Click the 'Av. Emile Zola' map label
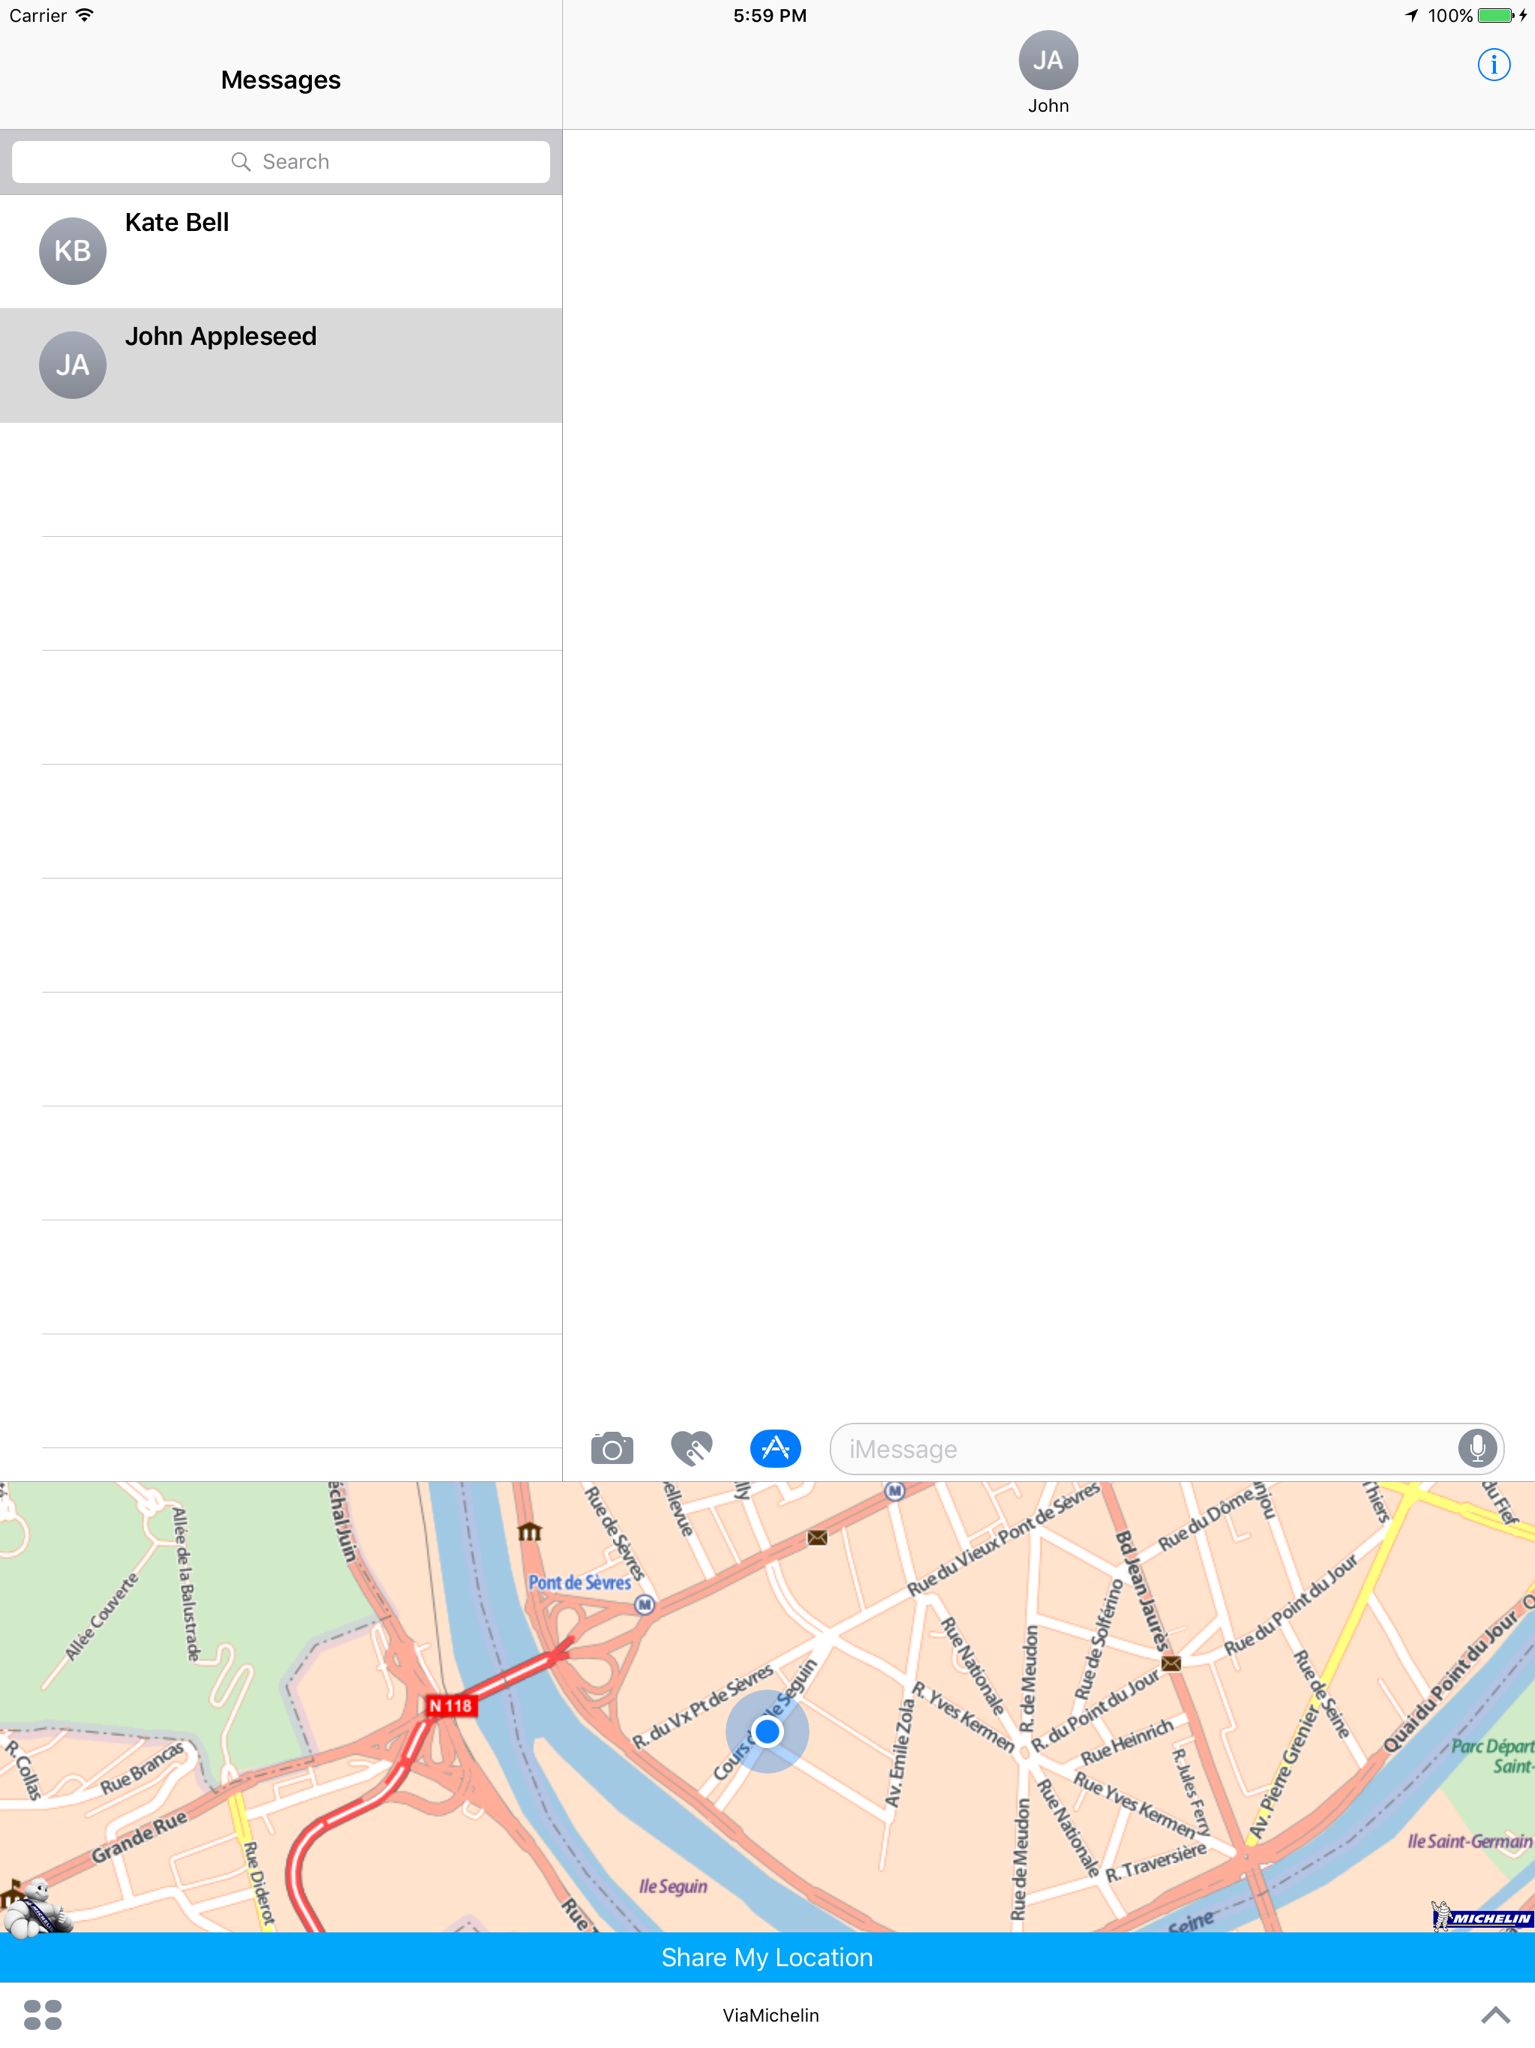Screen dimensions: 1535x2048 900,1755
